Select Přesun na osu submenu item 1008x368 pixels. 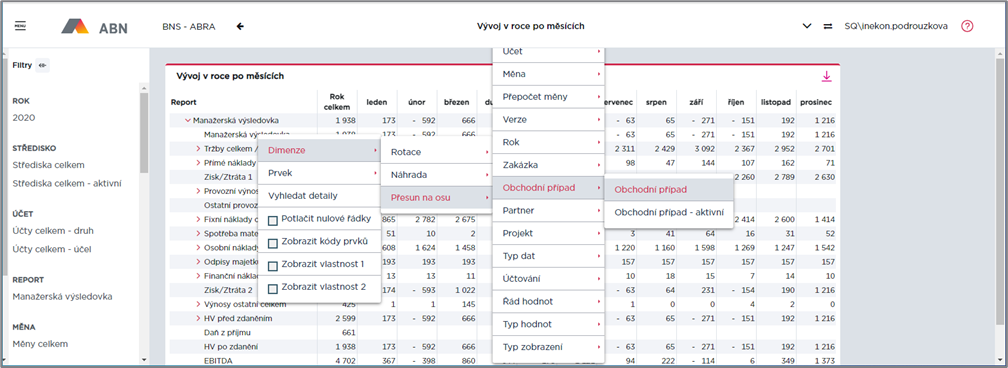point(436,198)
